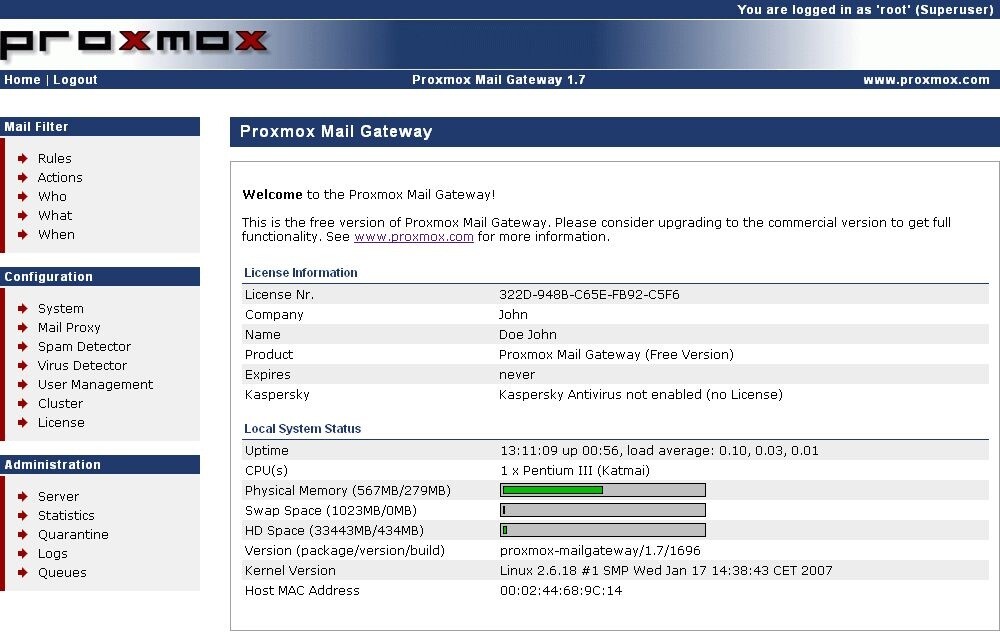Click the red arrow icon beside Rules
This screenshot has width=1000, height=632.
[22, 158]
